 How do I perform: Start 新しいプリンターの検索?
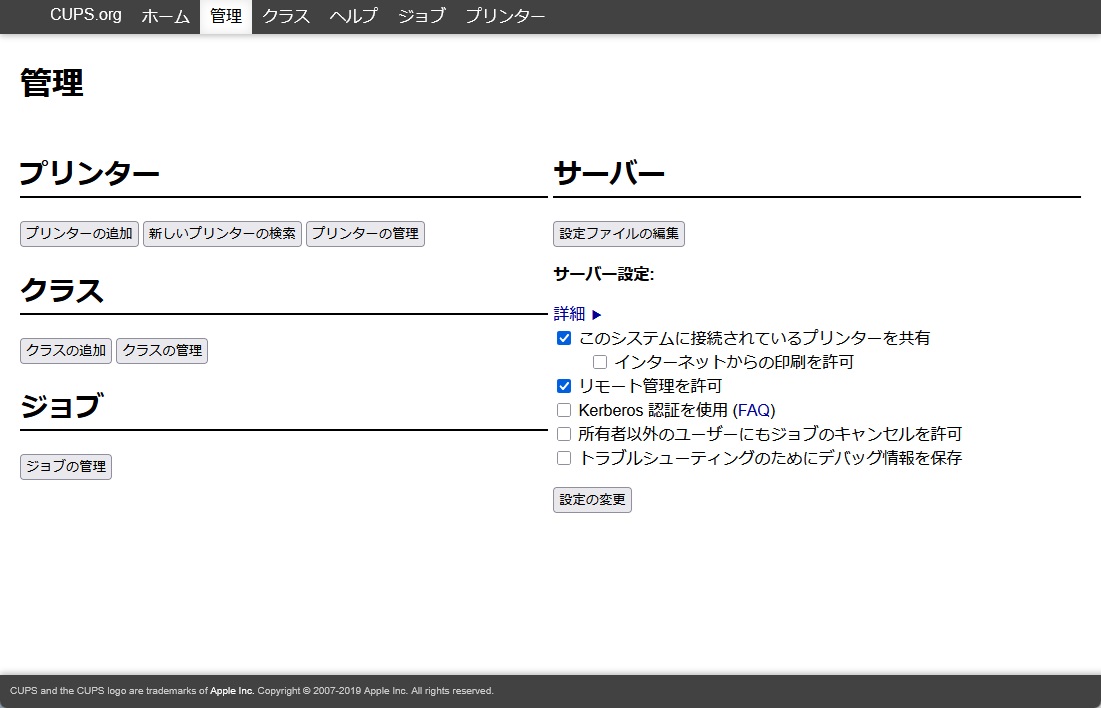click(223, 234)
